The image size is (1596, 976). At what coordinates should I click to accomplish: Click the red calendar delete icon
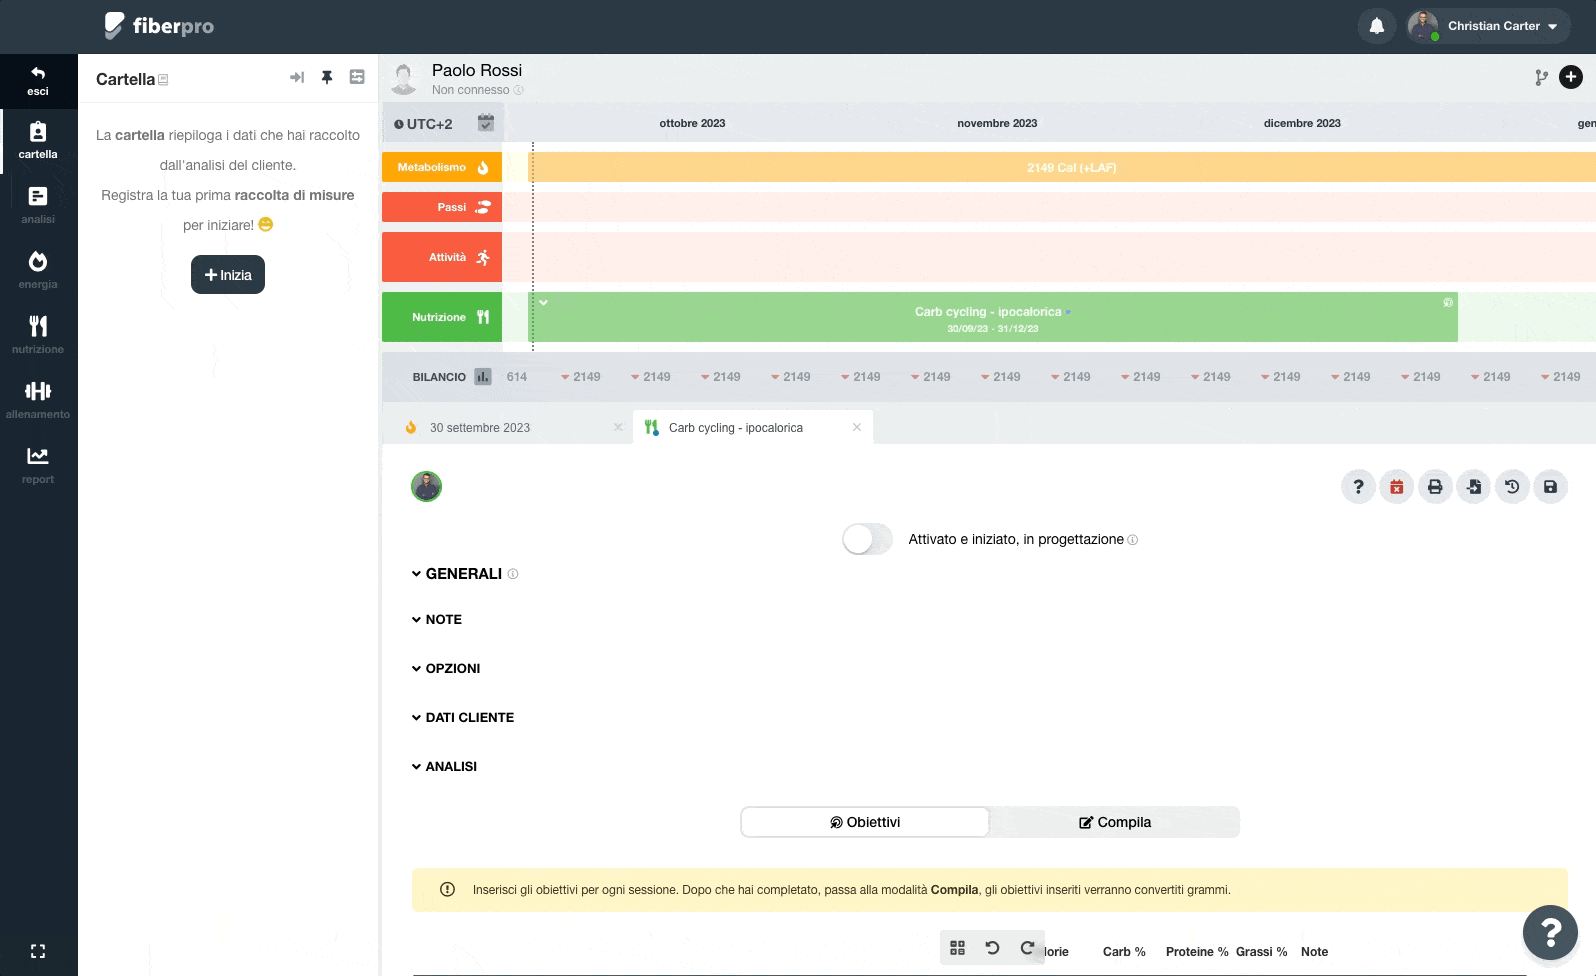point(1397,487)
